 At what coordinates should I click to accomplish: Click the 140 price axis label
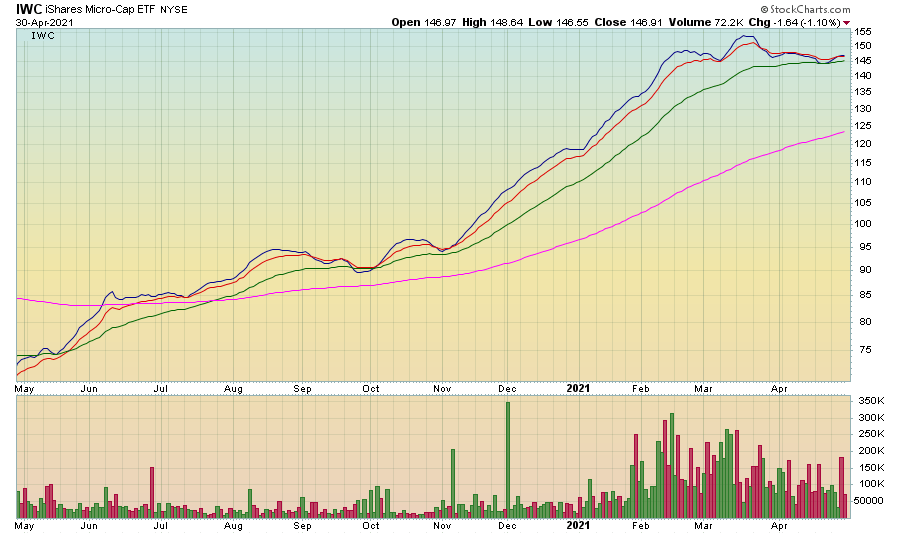click(x=863, y=76)
